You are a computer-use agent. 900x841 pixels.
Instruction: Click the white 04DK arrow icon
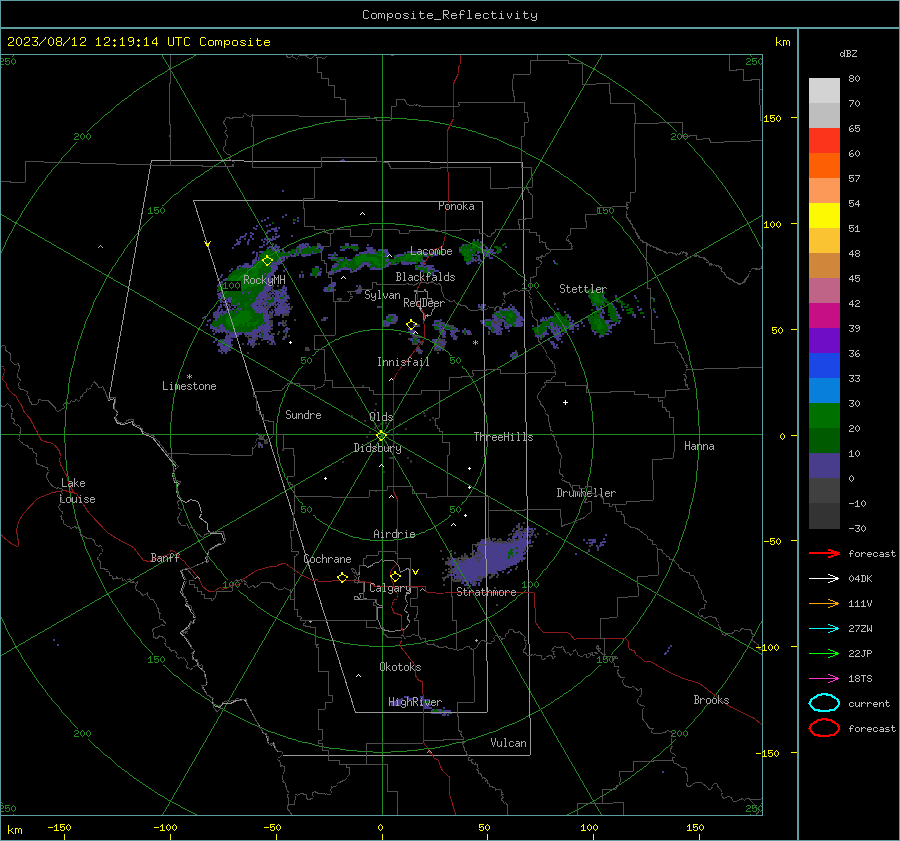(x=824, y=578)
